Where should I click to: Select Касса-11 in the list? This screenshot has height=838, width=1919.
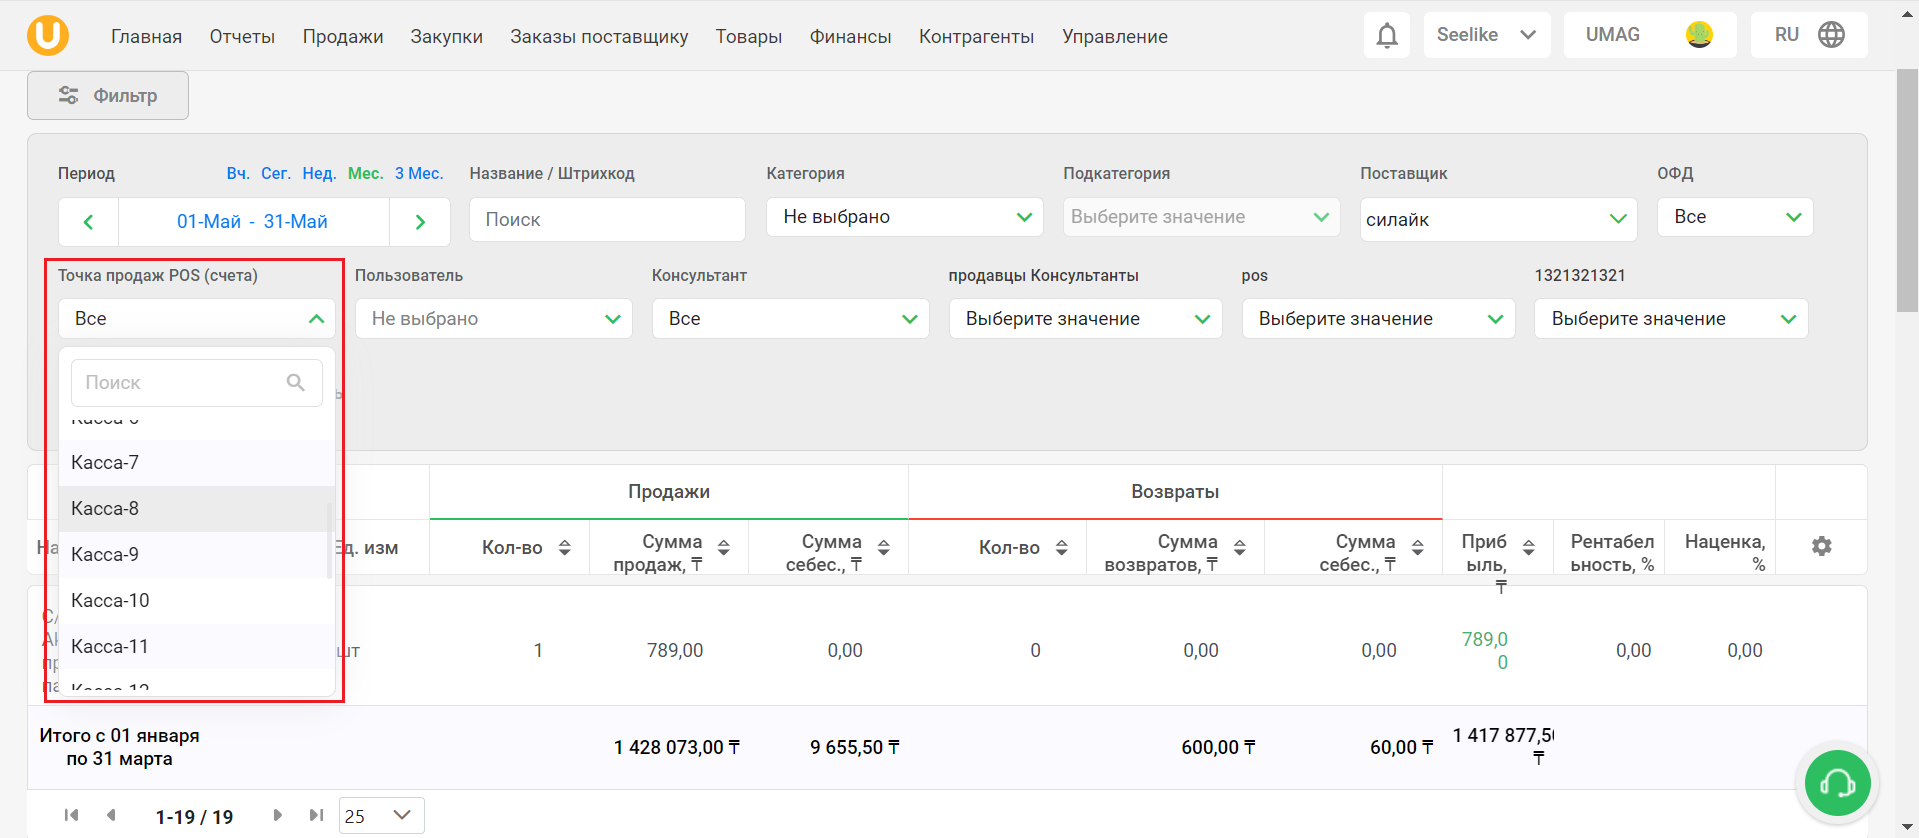197,647
